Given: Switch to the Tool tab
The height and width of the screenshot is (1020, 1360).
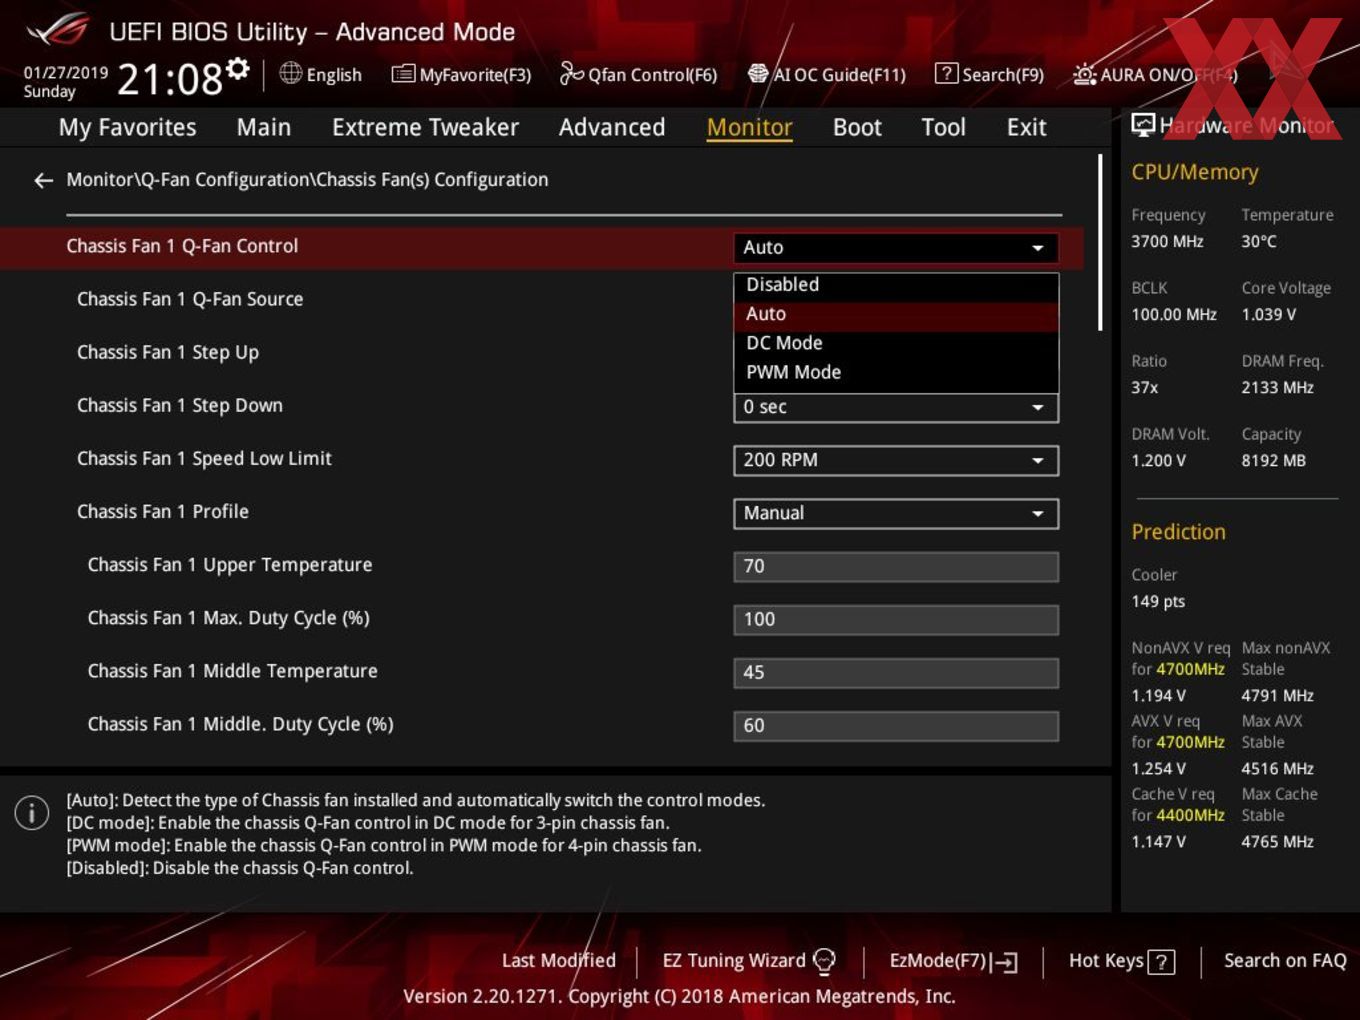Looking at the screenshot, I should tap(943, 127).
